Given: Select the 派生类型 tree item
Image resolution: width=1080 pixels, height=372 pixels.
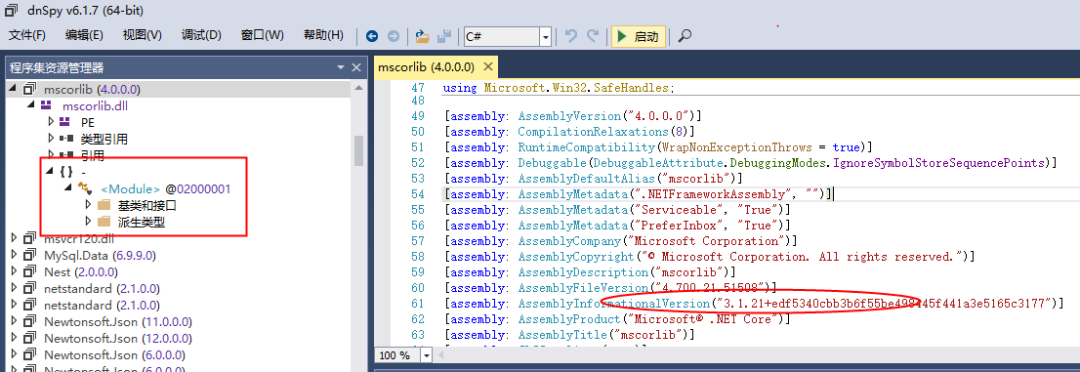Looking at the screenshot, I should [x=141, y=222].
